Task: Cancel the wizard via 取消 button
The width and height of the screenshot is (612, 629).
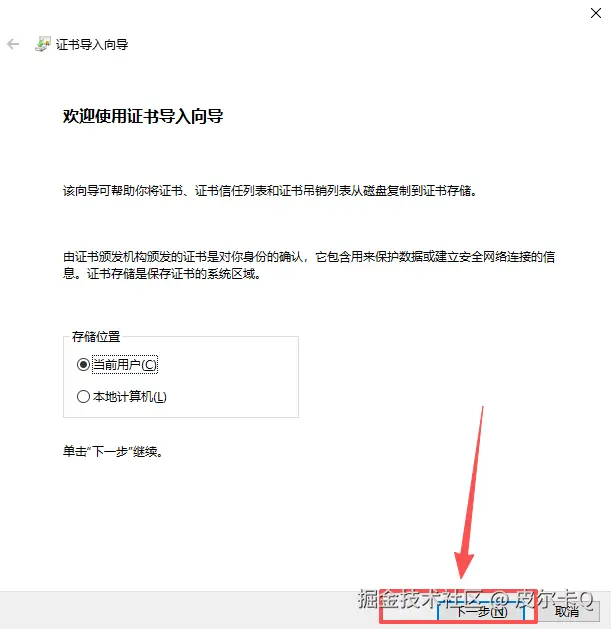Action: click(x=567, y=611)
